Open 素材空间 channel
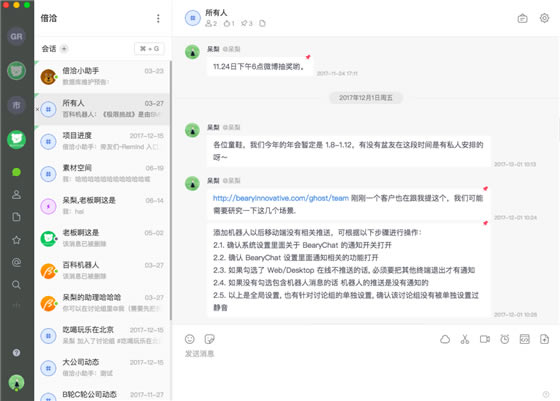Screen dimensions: 560x401 tap(103, 174)
